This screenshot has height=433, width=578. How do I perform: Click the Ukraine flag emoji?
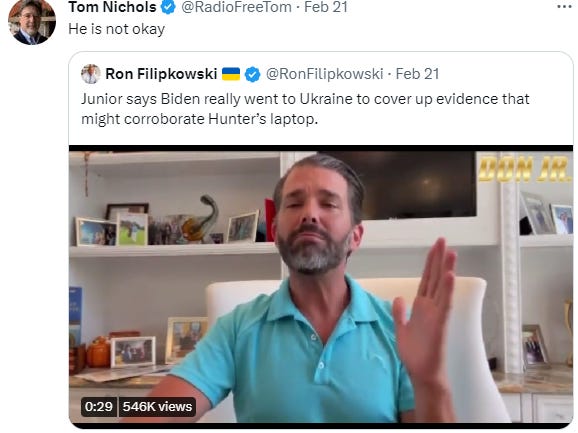pyautogui.click(x=231, y=74)
